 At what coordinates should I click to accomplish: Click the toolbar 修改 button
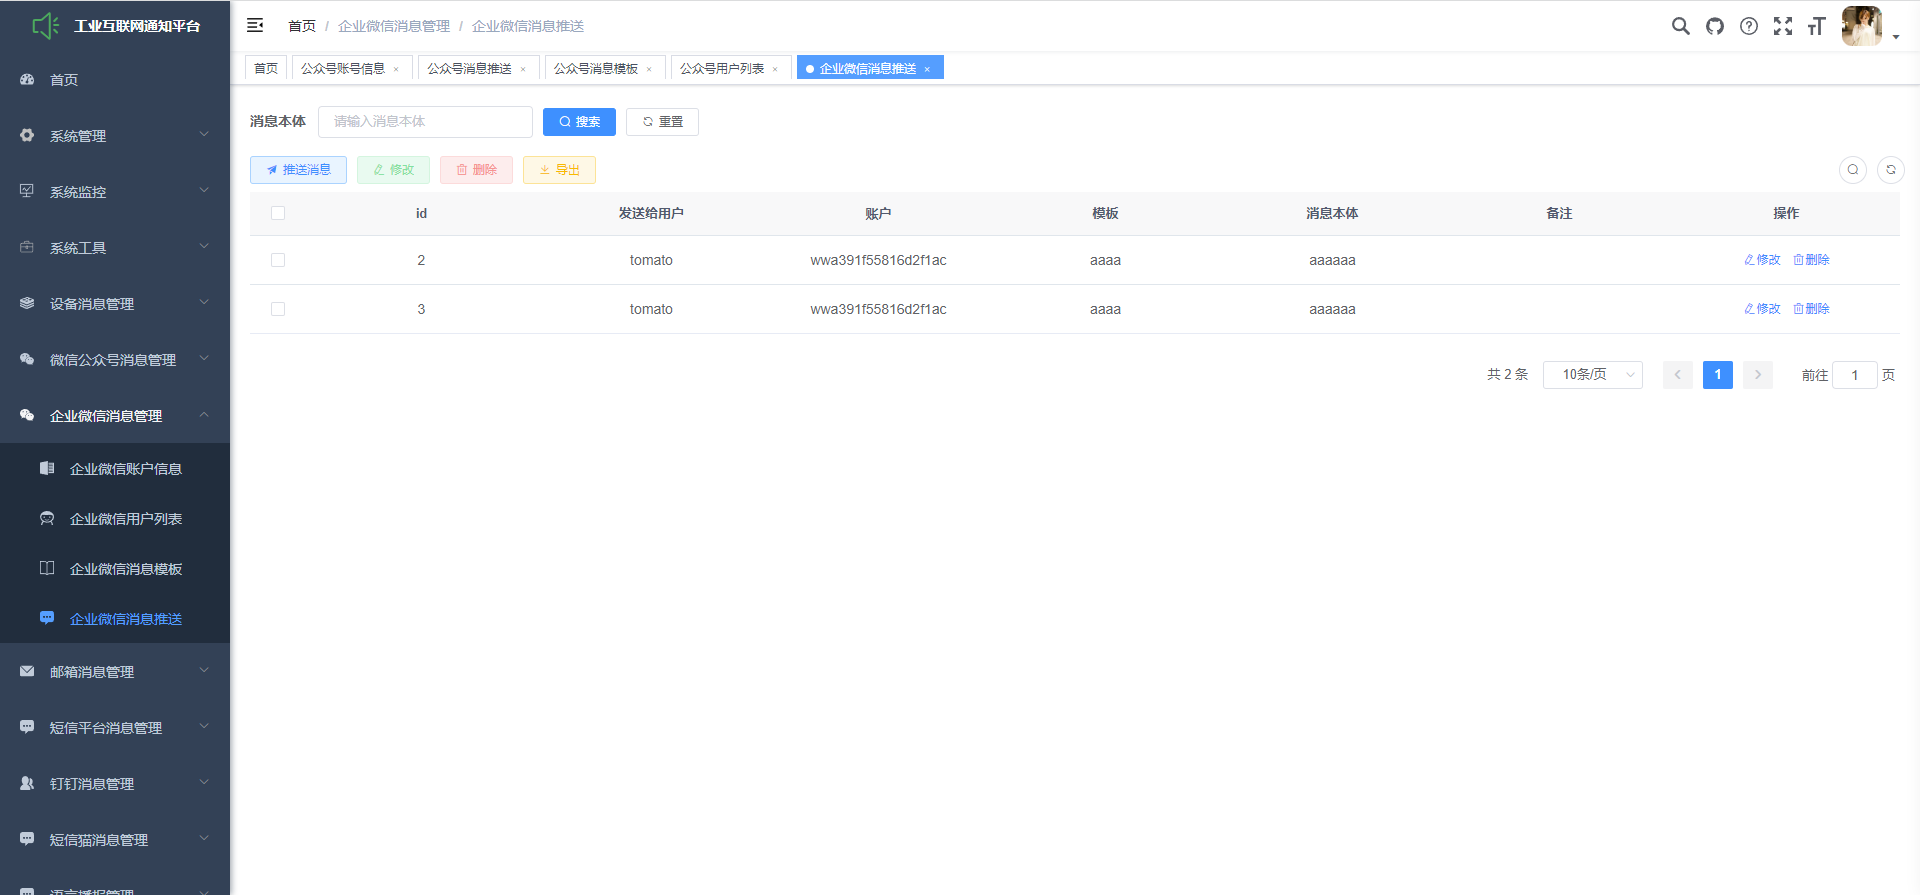pos(393,170)
